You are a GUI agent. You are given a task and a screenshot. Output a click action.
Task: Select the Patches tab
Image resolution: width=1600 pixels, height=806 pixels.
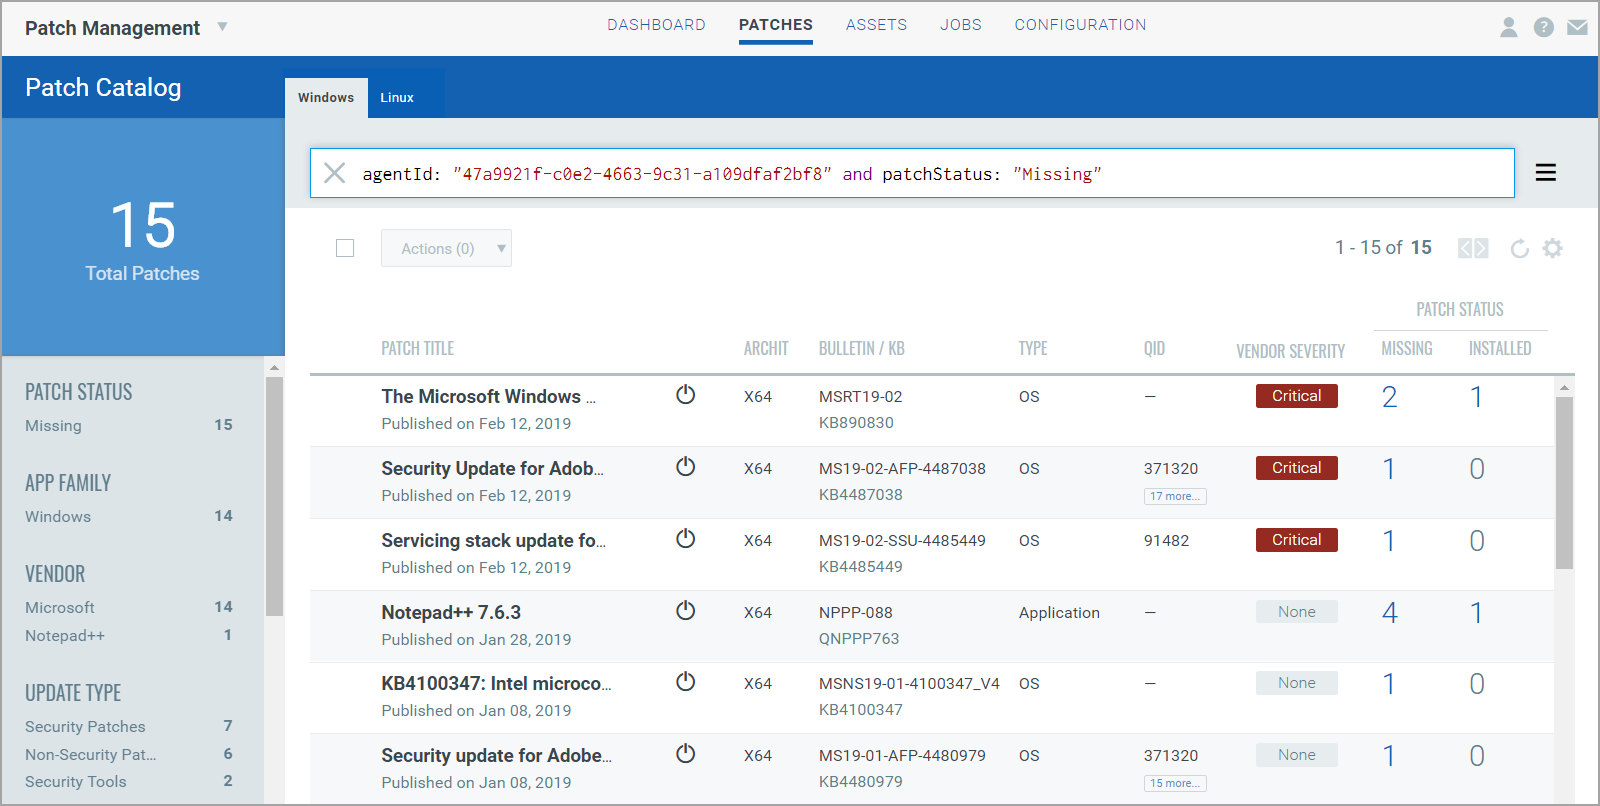(x=776, y=25)
